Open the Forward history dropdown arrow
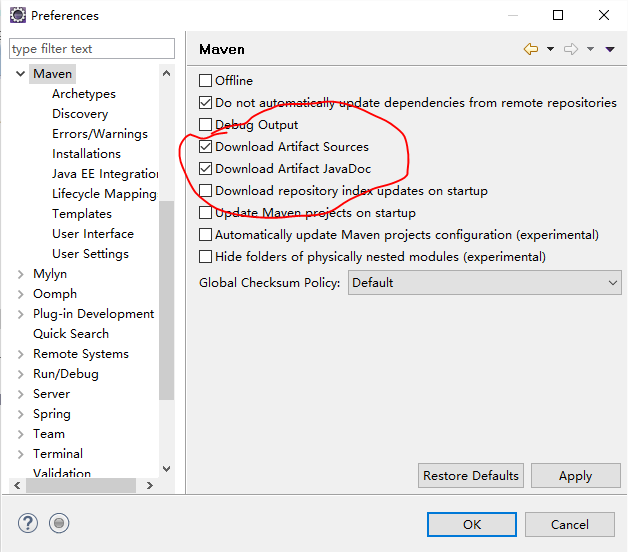Screen dimensions: 628x552 pyautogui.click(x=590, y=49)
